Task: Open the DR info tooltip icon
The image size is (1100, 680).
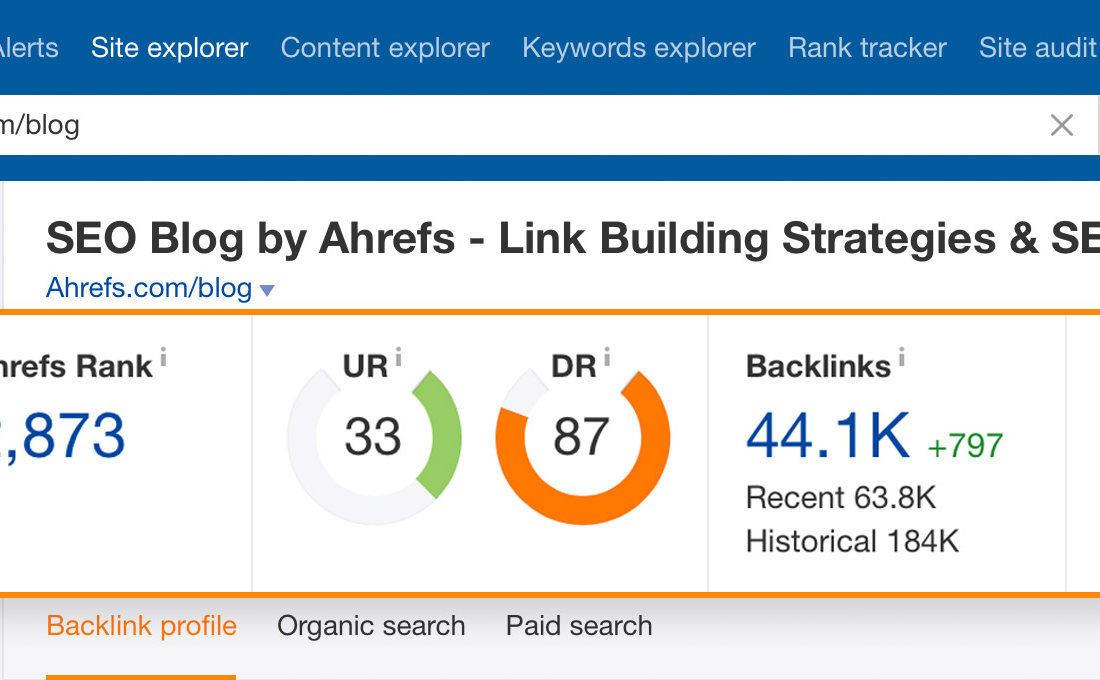Action: 607,356
